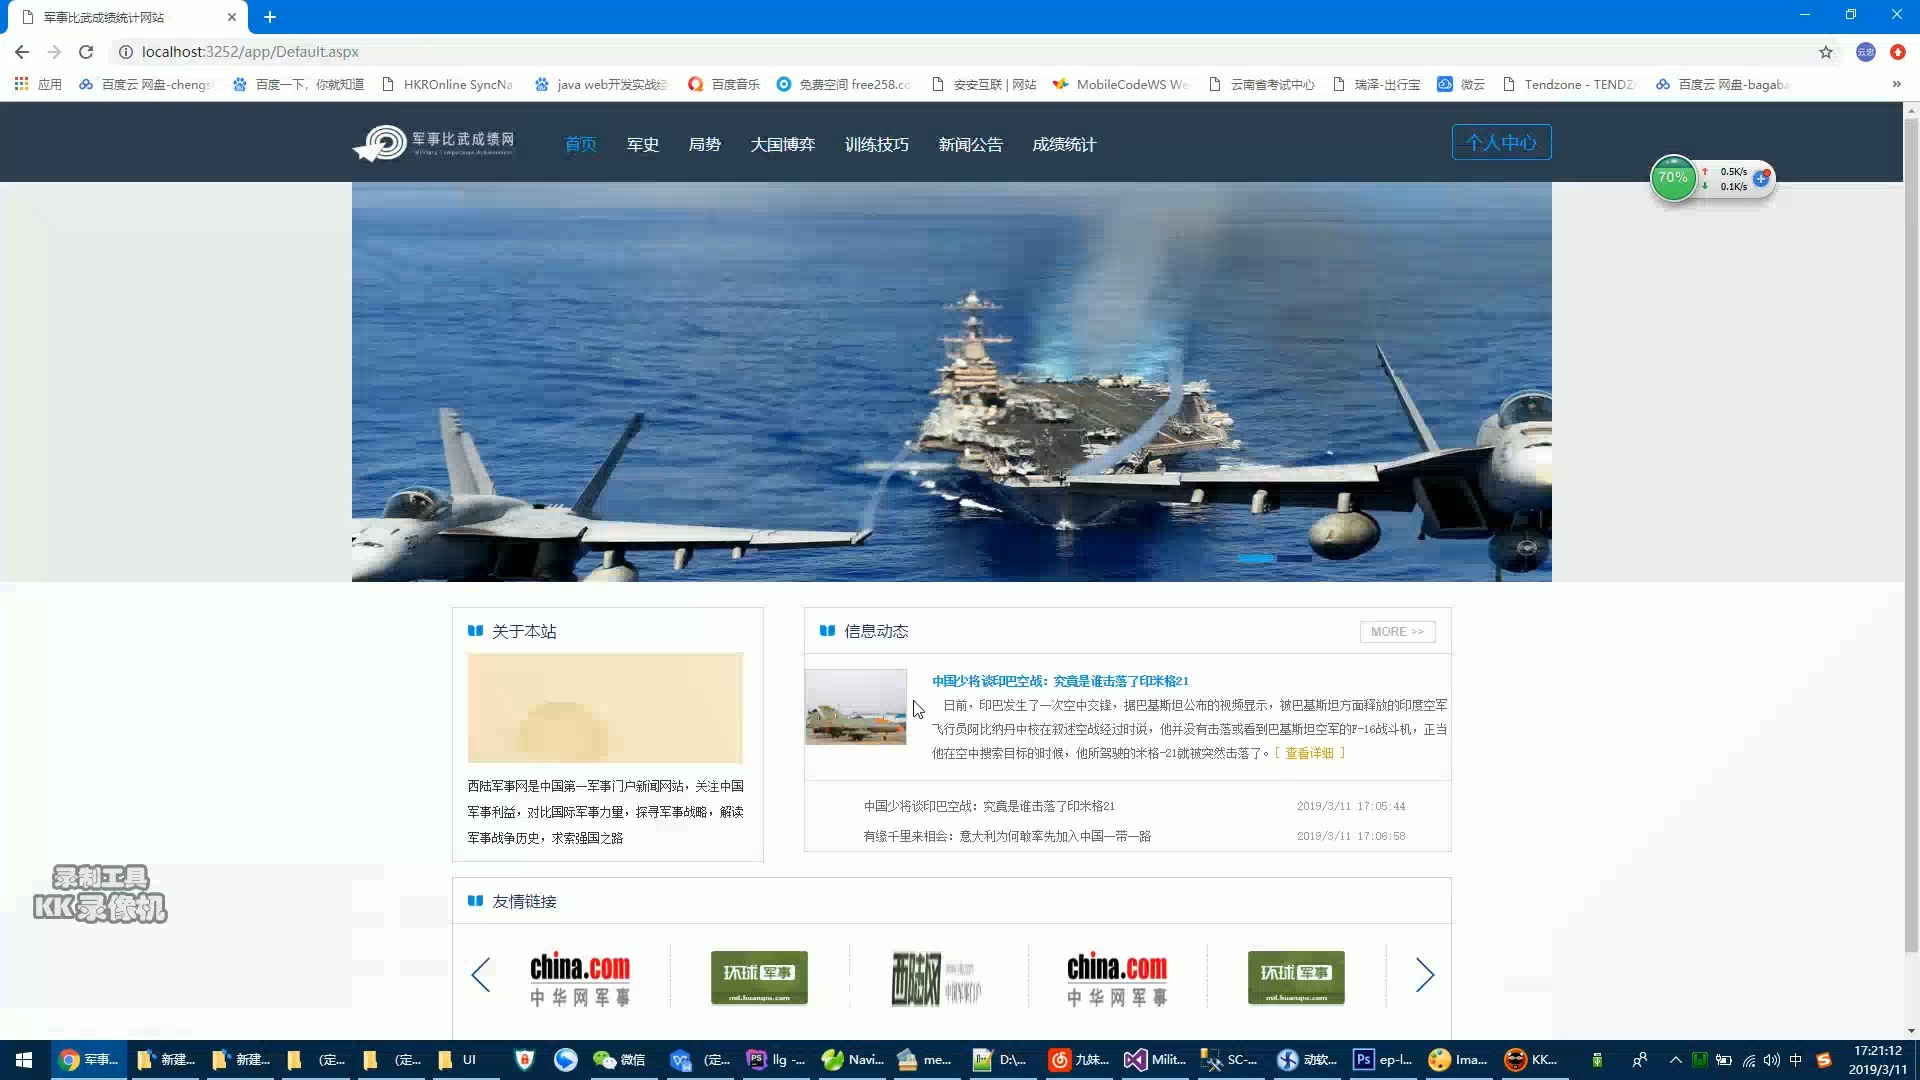The image size is (1920, 1080).
Task: Click the address bar URL field
Action: click(x=960, y=52)
